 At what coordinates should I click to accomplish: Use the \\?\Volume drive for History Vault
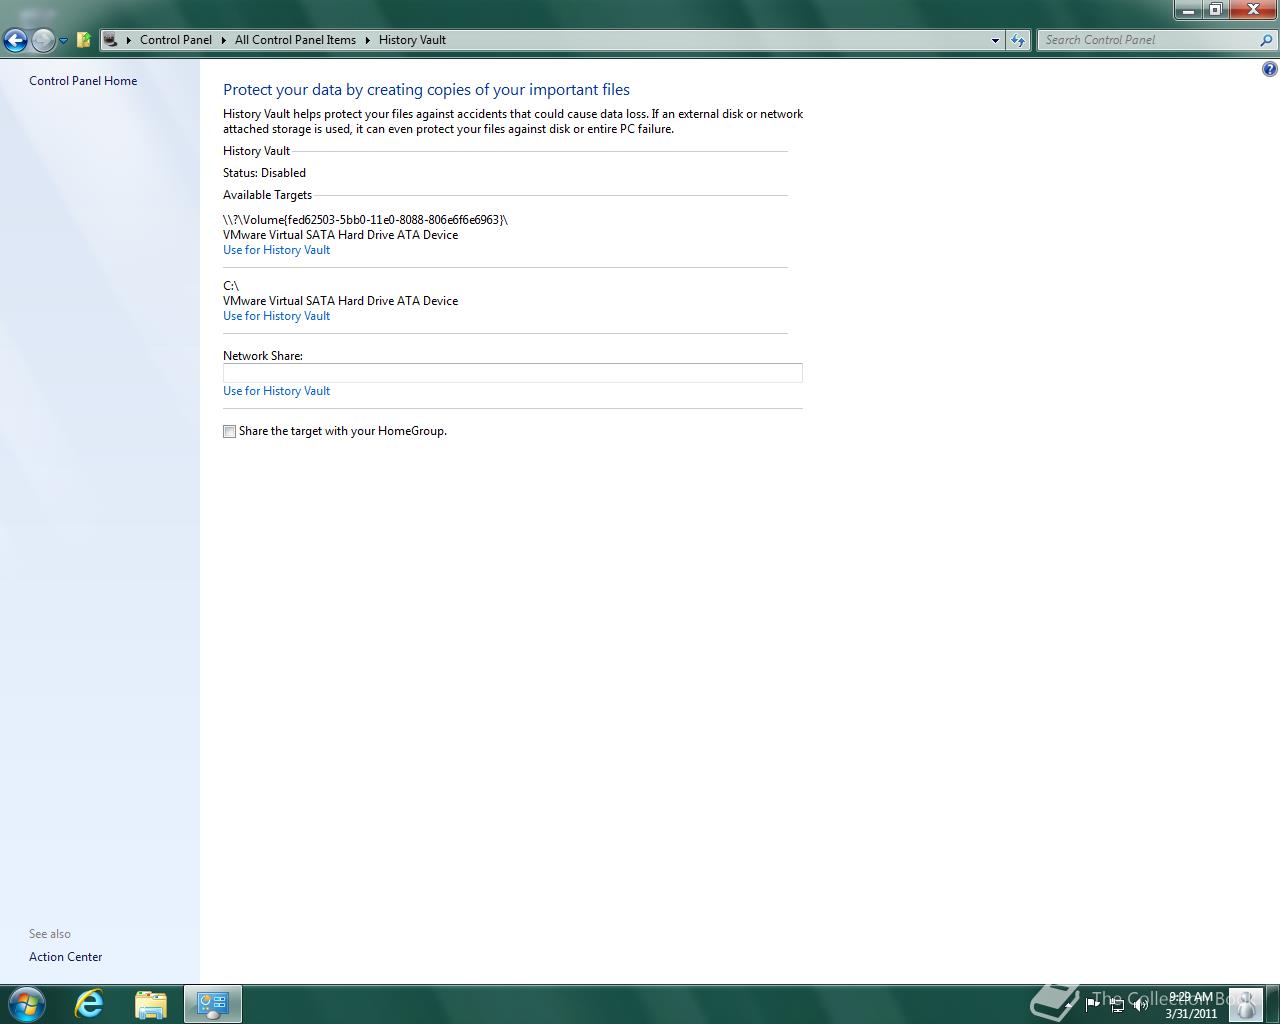(276, 250)
